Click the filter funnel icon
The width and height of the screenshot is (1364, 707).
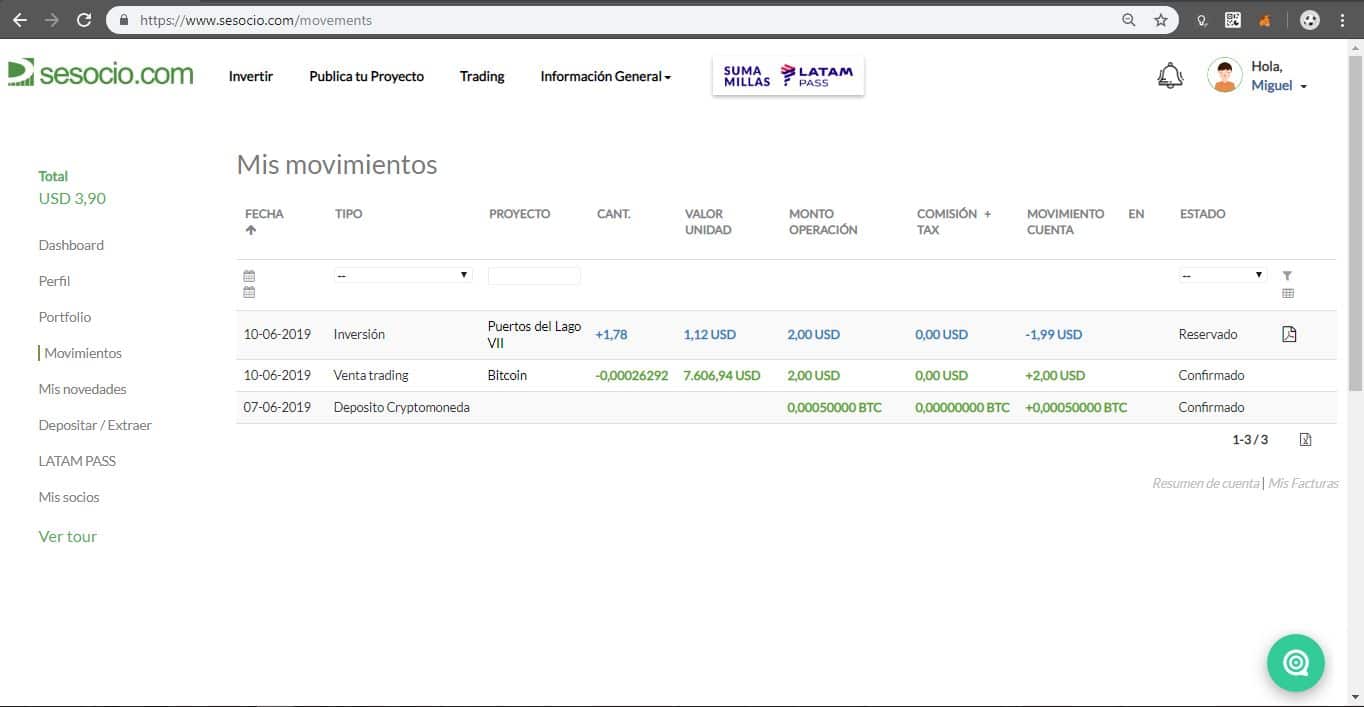[x=1287, y=274]
